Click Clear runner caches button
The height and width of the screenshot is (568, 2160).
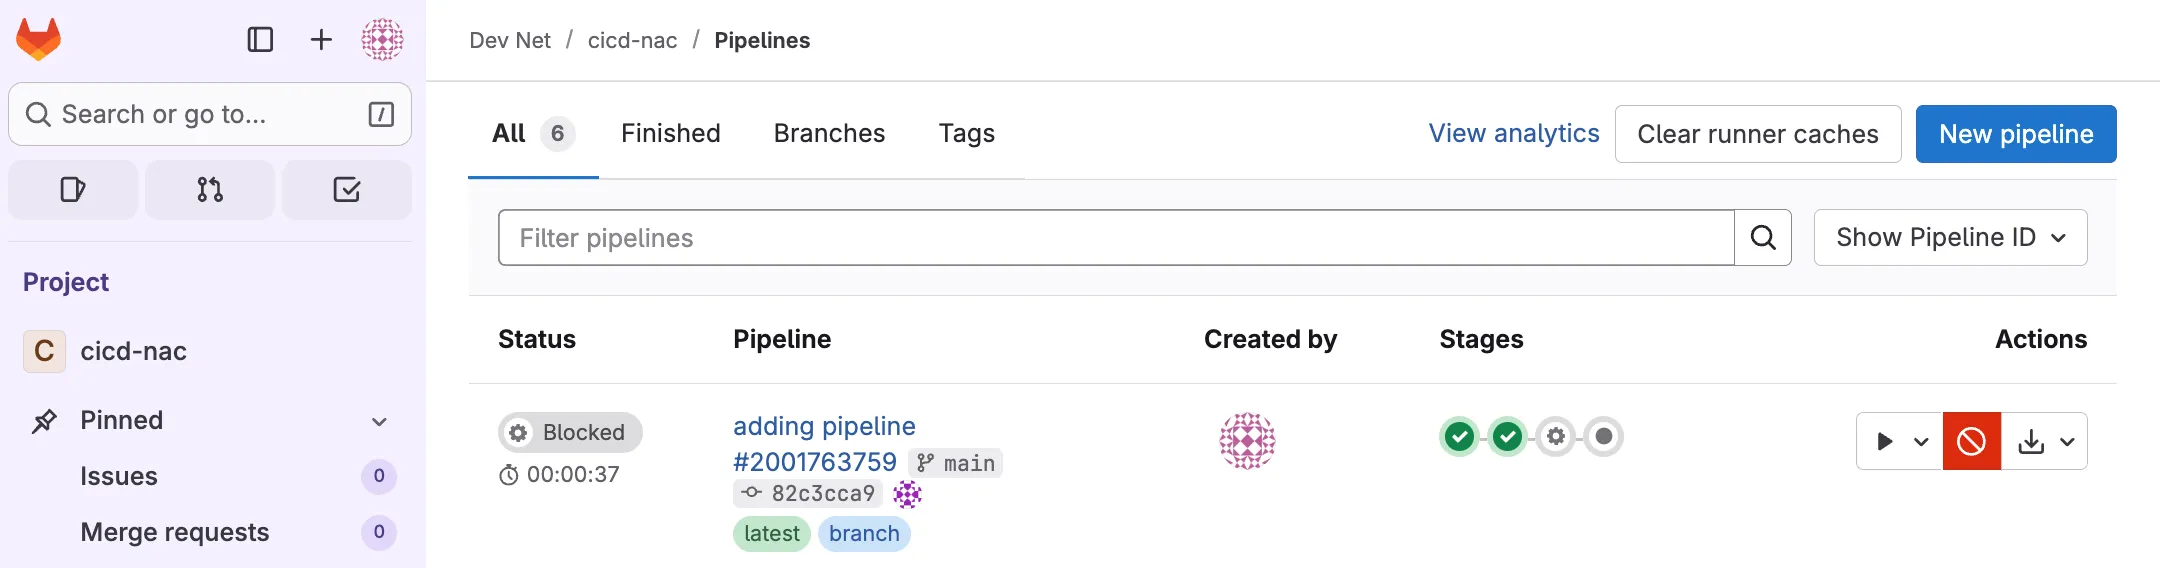(x=1757, y=134)
